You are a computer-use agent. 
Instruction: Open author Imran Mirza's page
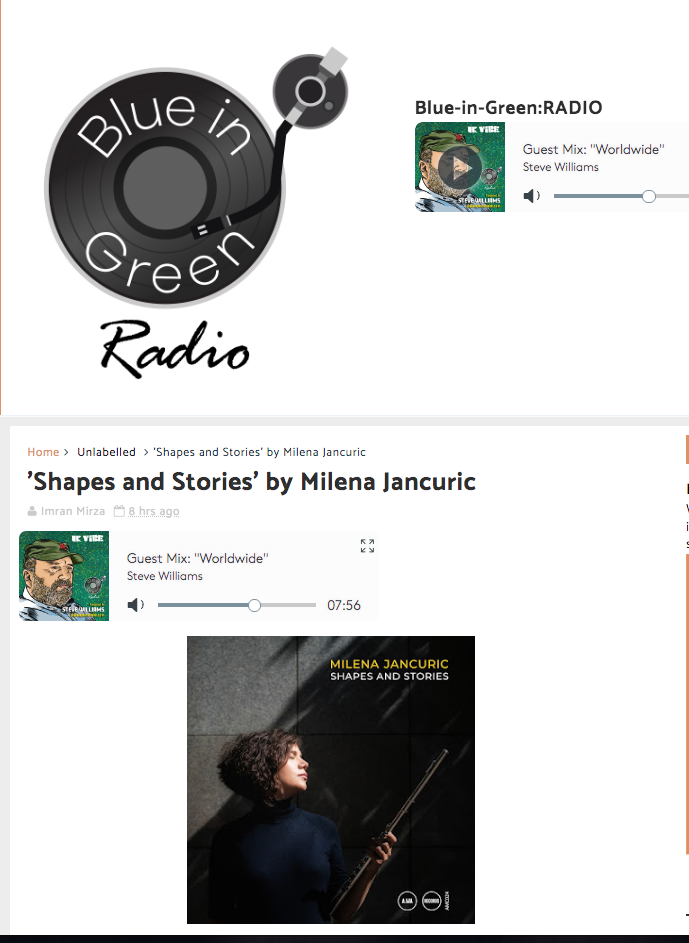pyautogui.click(x=73, y=511)
